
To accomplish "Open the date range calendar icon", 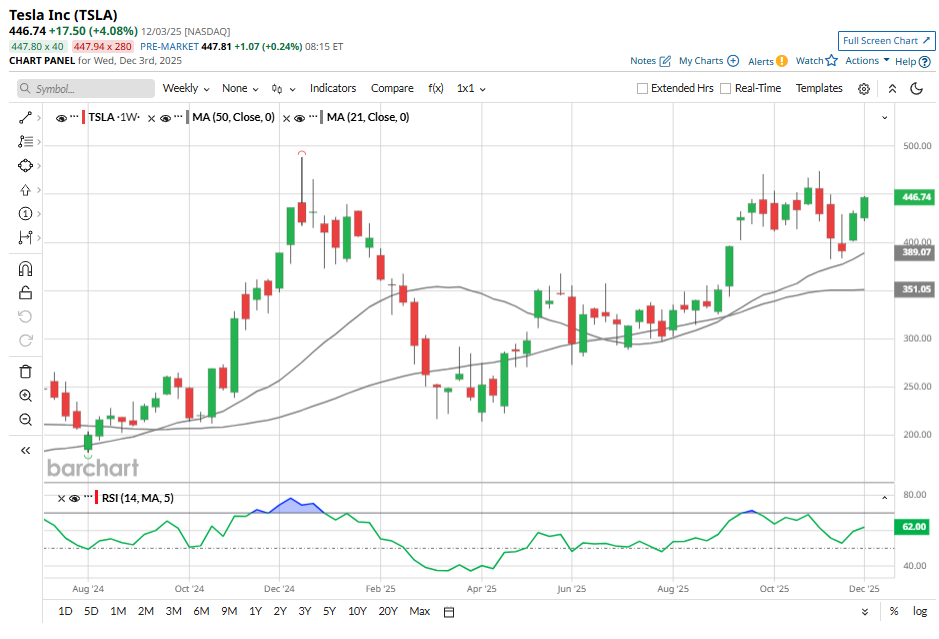I will 449,612.
